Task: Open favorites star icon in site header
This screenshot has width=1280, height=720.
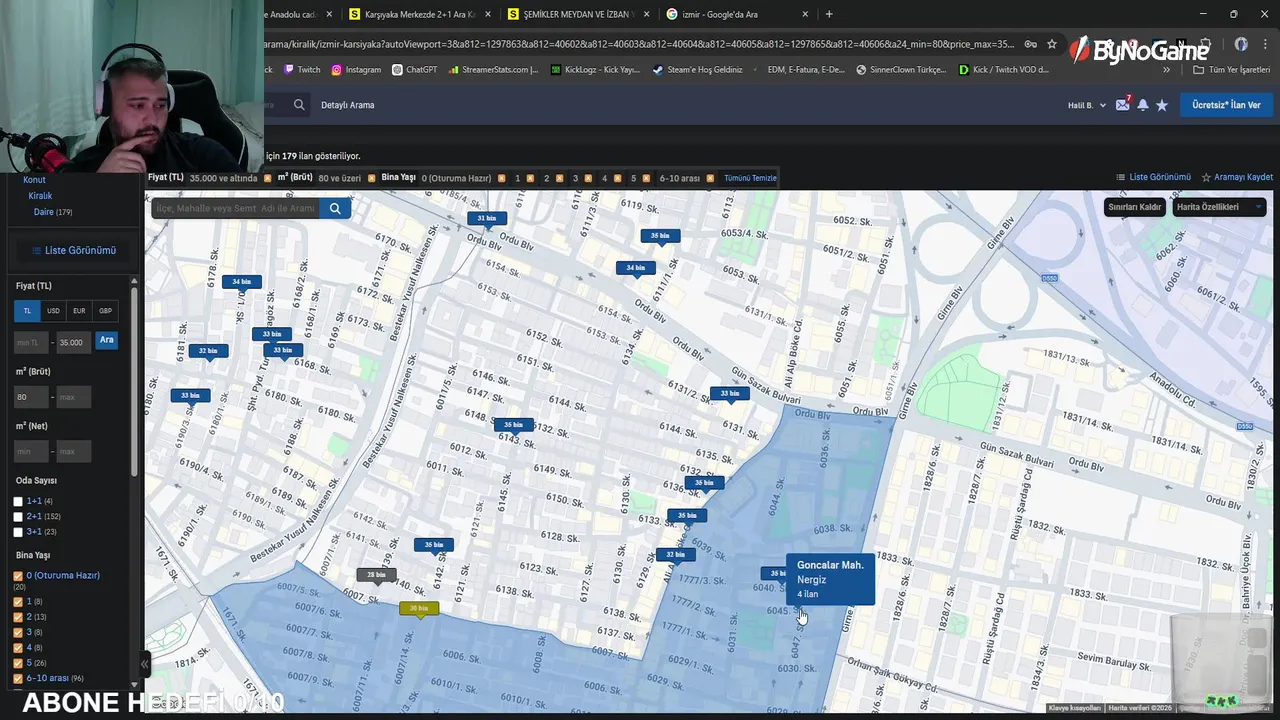Action: pyautogui.click(x=1162, y=105)
